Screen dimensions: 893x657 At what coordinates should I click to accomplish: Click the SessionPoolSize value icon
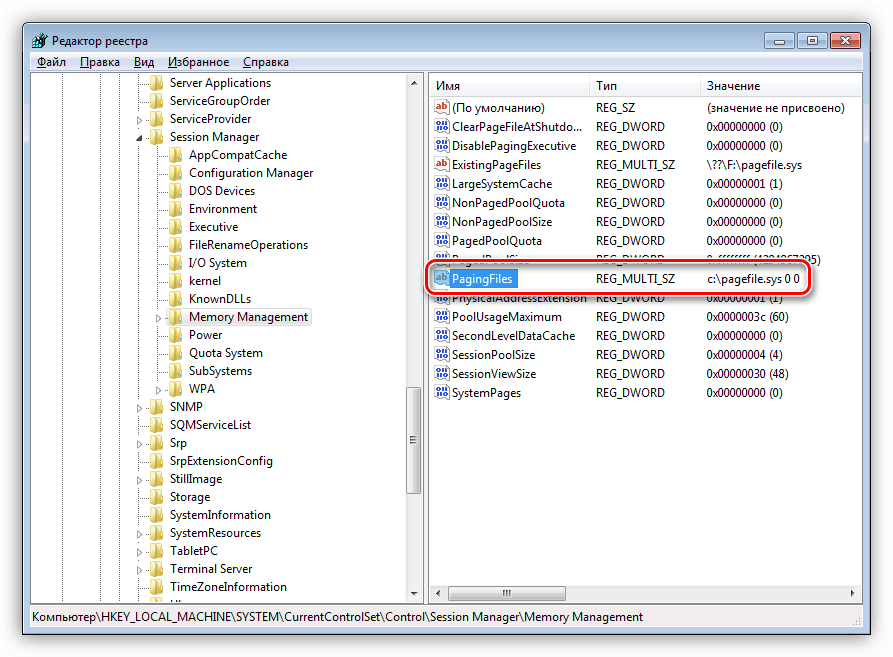[441, 355]
